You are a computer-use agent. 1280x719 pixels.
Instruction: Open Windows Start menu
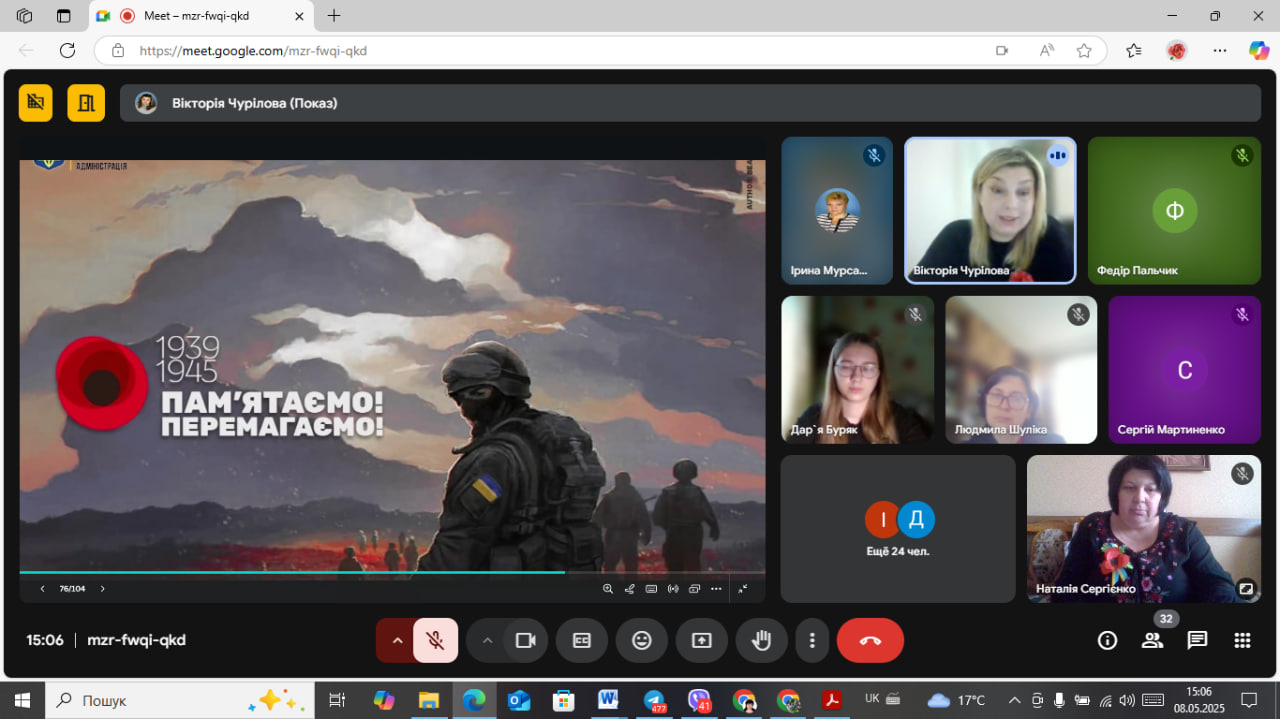tap(21, 700)
